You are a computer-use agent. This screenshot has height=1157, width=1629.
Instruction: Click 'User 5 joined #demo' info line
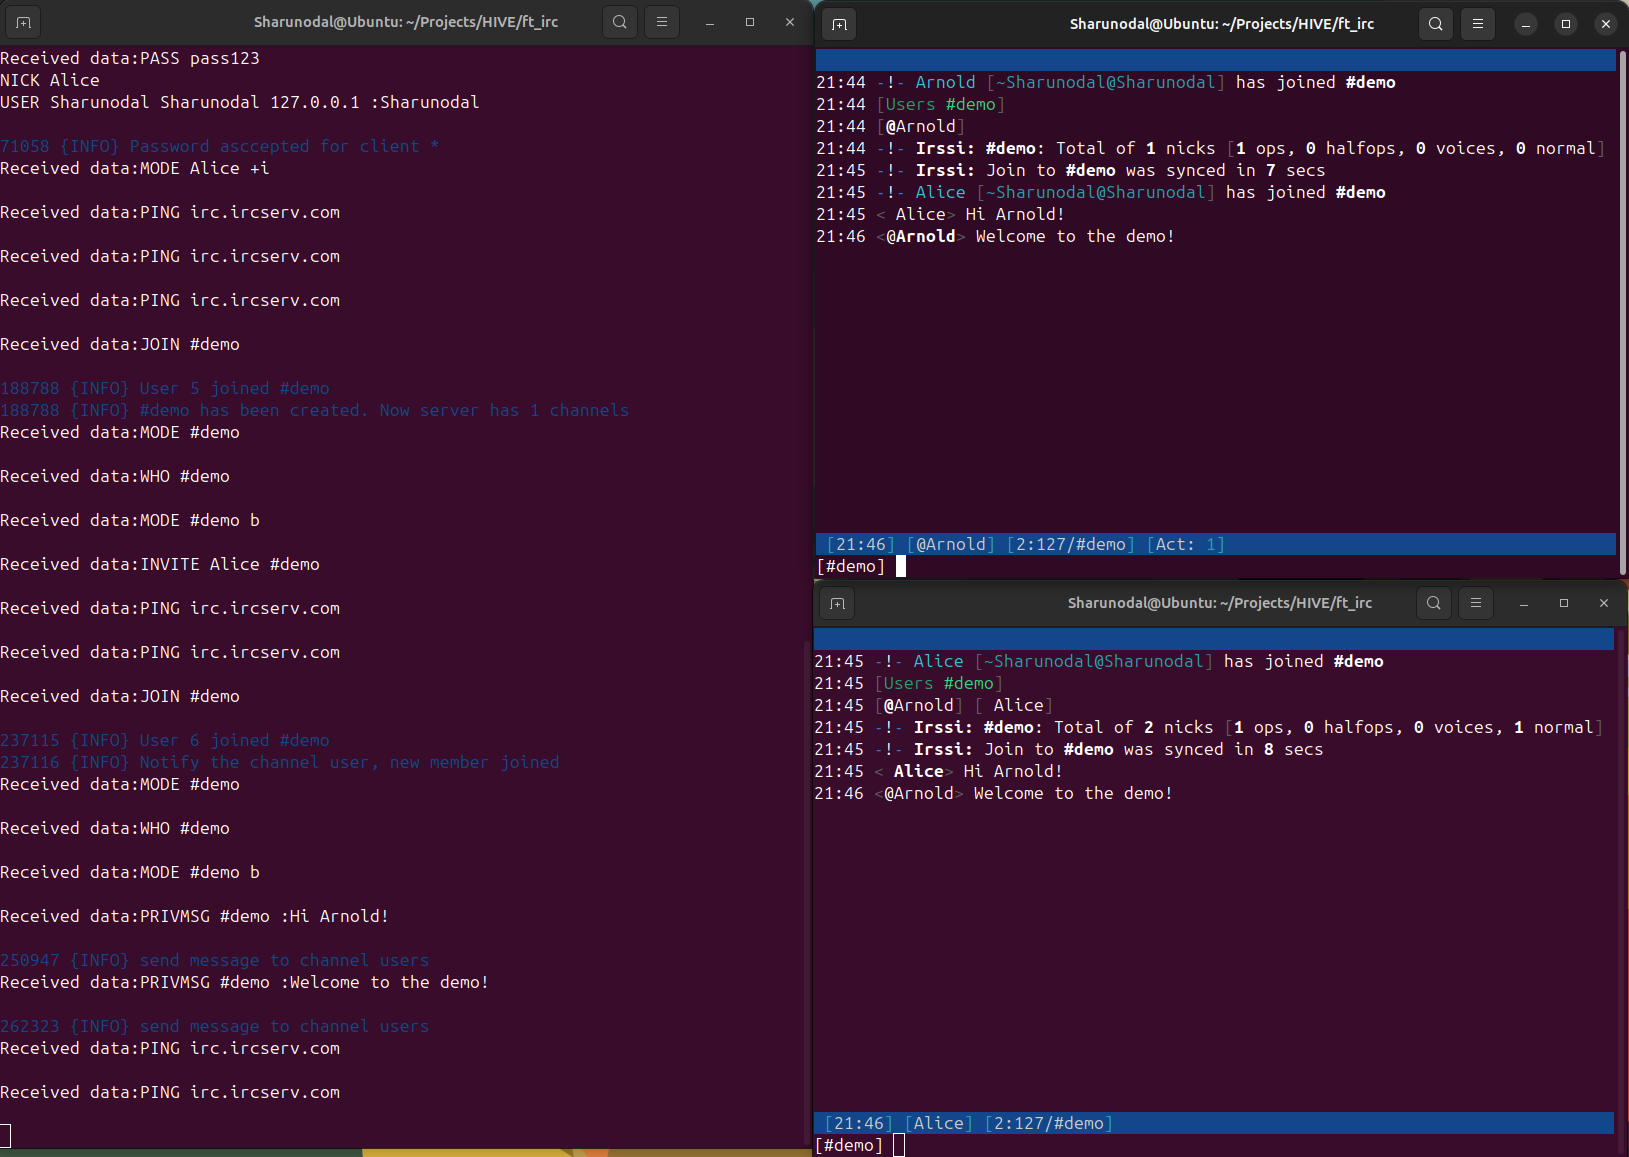pyautogui.click(x=165, y=388)
